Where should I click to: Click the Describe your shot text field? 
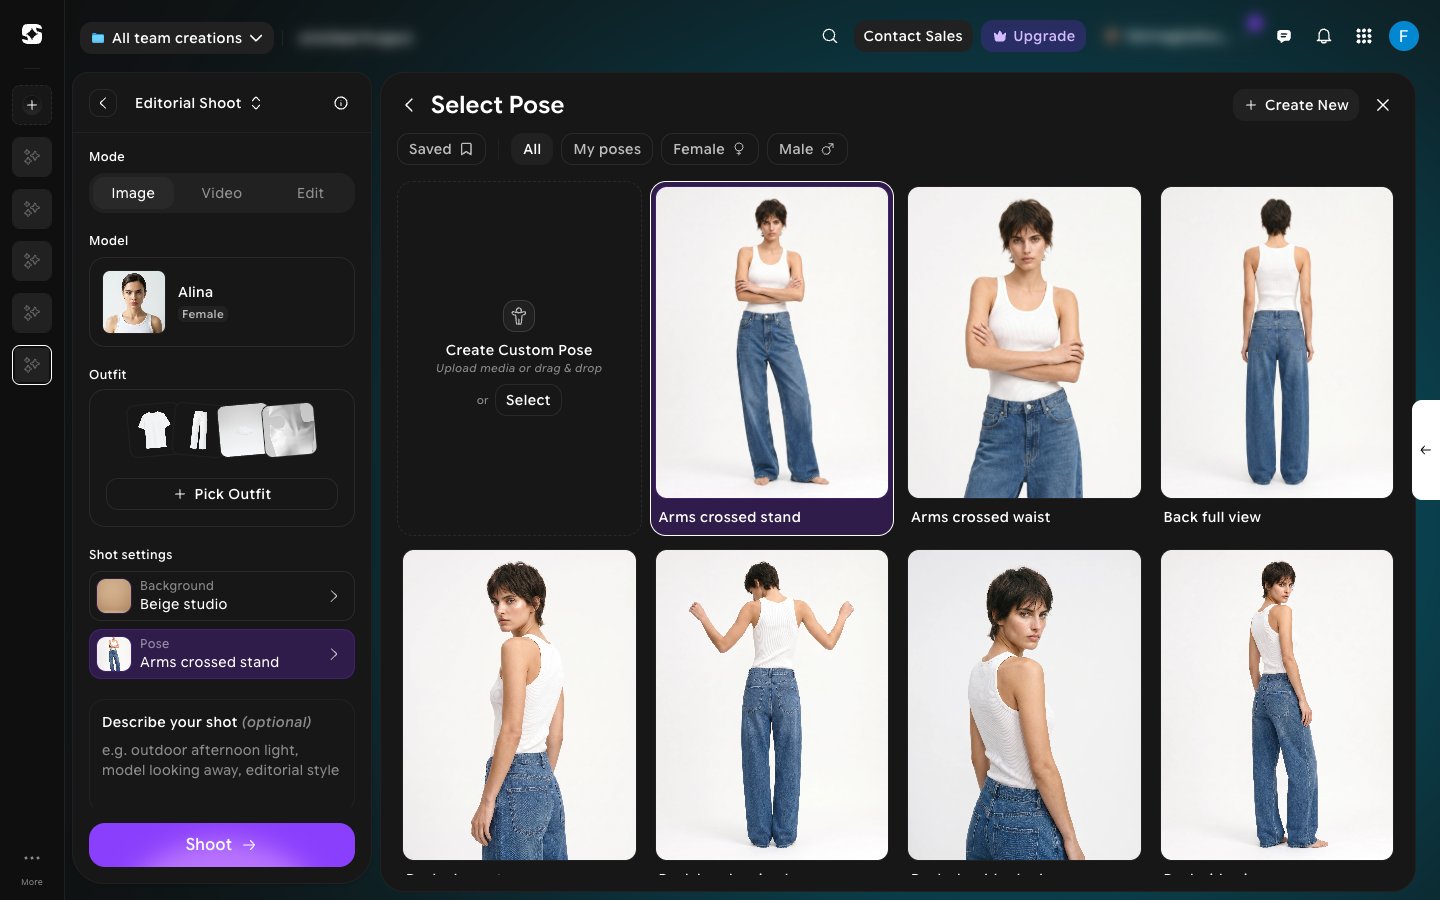(x=222, y=754)
